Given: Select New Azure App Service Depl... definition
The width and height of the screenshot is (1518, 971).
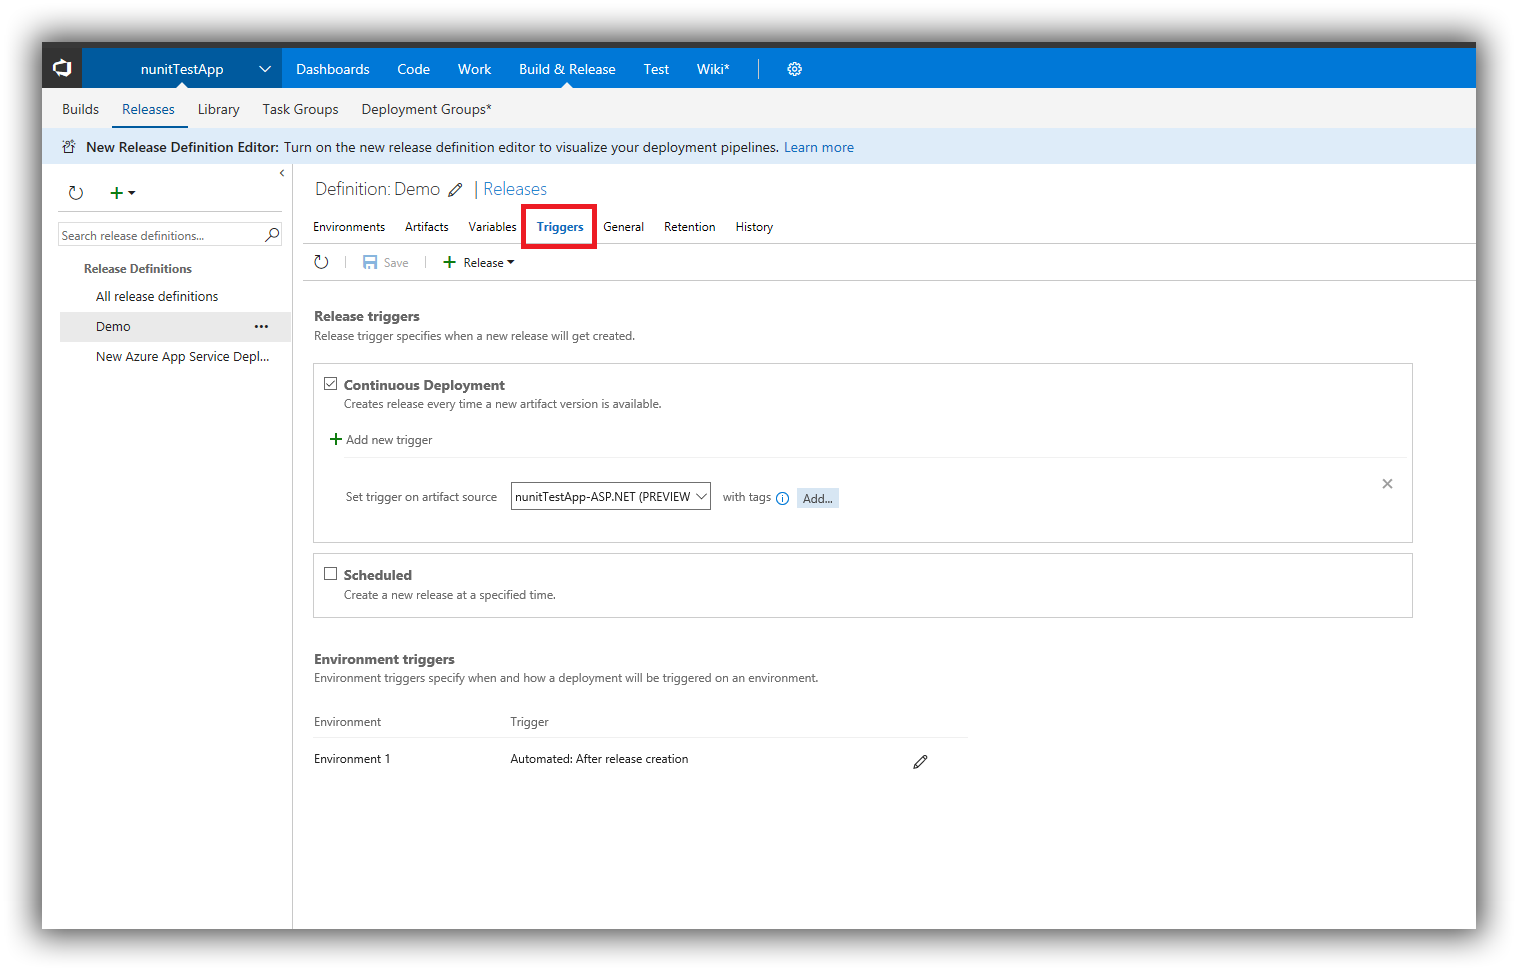Looking at the screenshot, I should (x=182, y=356).
